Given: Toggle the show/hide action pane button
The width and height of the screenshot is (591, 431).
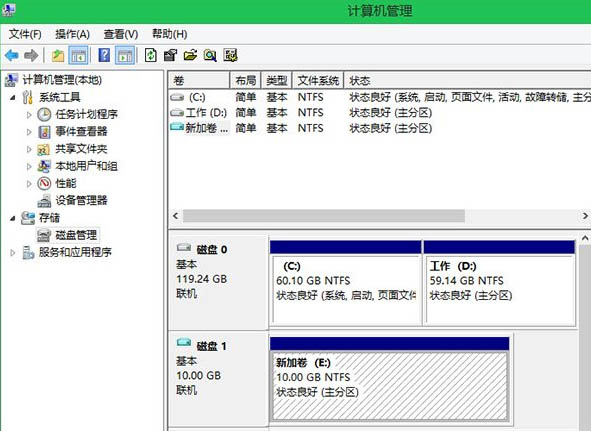Looking at the screenshot, I should point(125,56).
